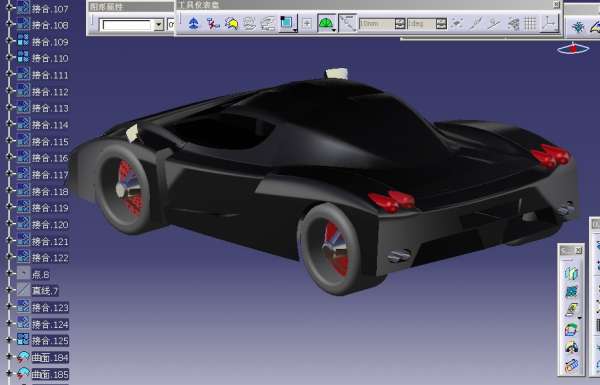This screenshot has height=385, width=600.
Task: Click the blue starburst icon in top-right toolbar
Action: (578, 27)
